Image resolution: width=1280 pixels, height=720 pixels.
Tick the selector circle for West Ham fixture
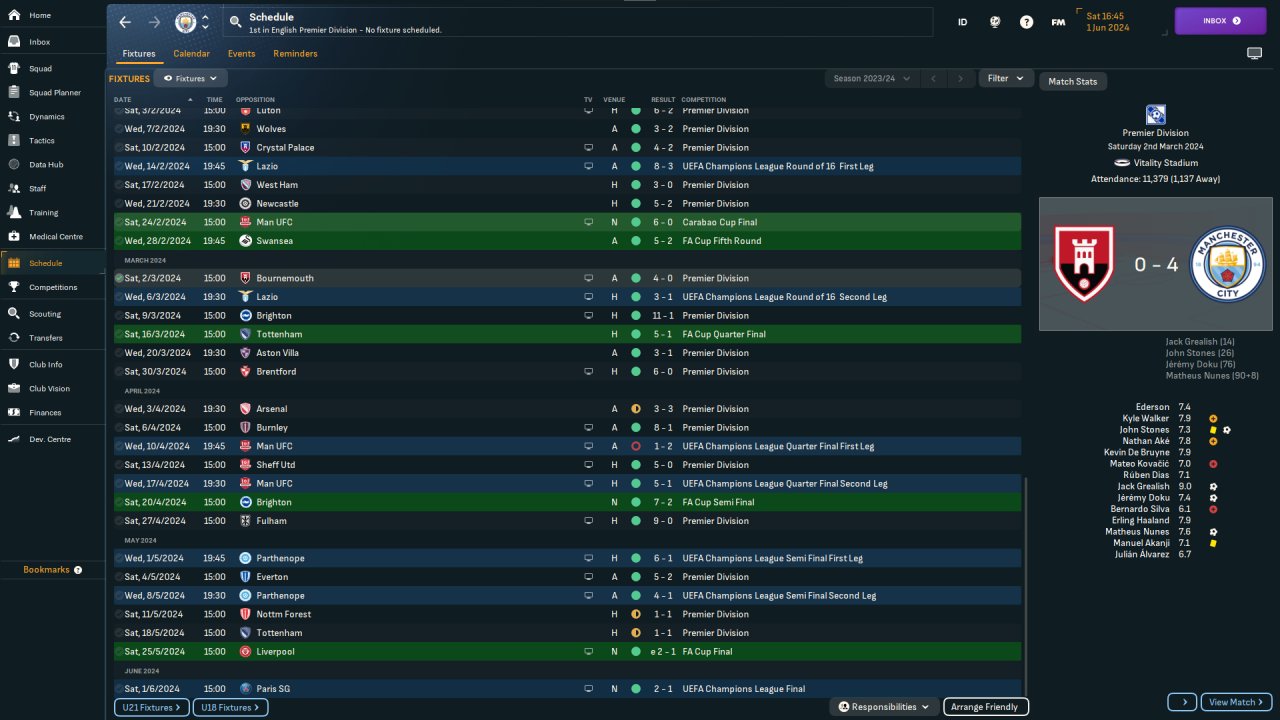coord(119,185)
